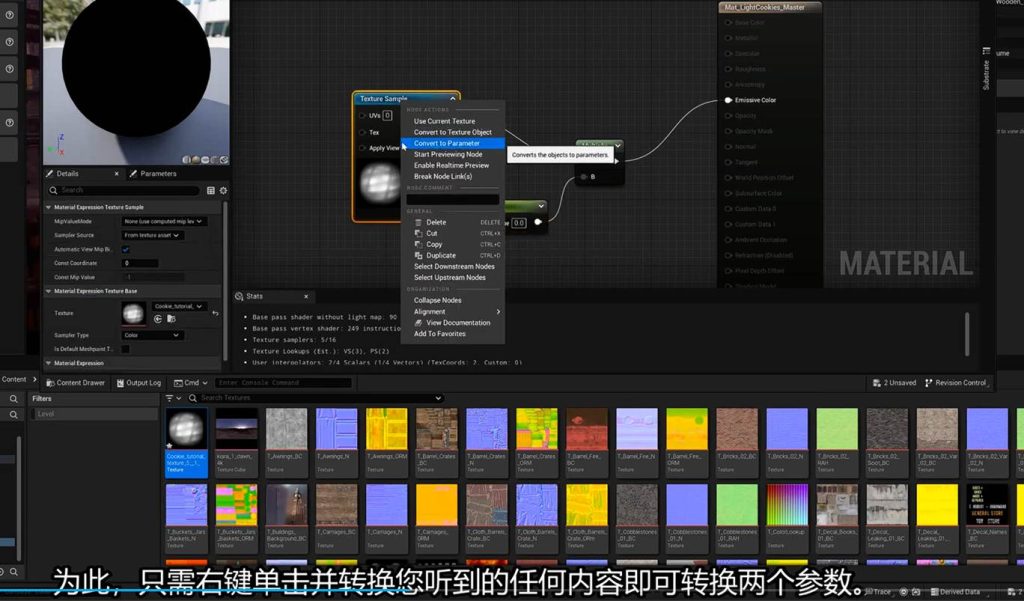Click the T_ColorLookup gradient texture thumbnail
The width and height of the screenshot is (1024, 601).
(x=786, y=505)
